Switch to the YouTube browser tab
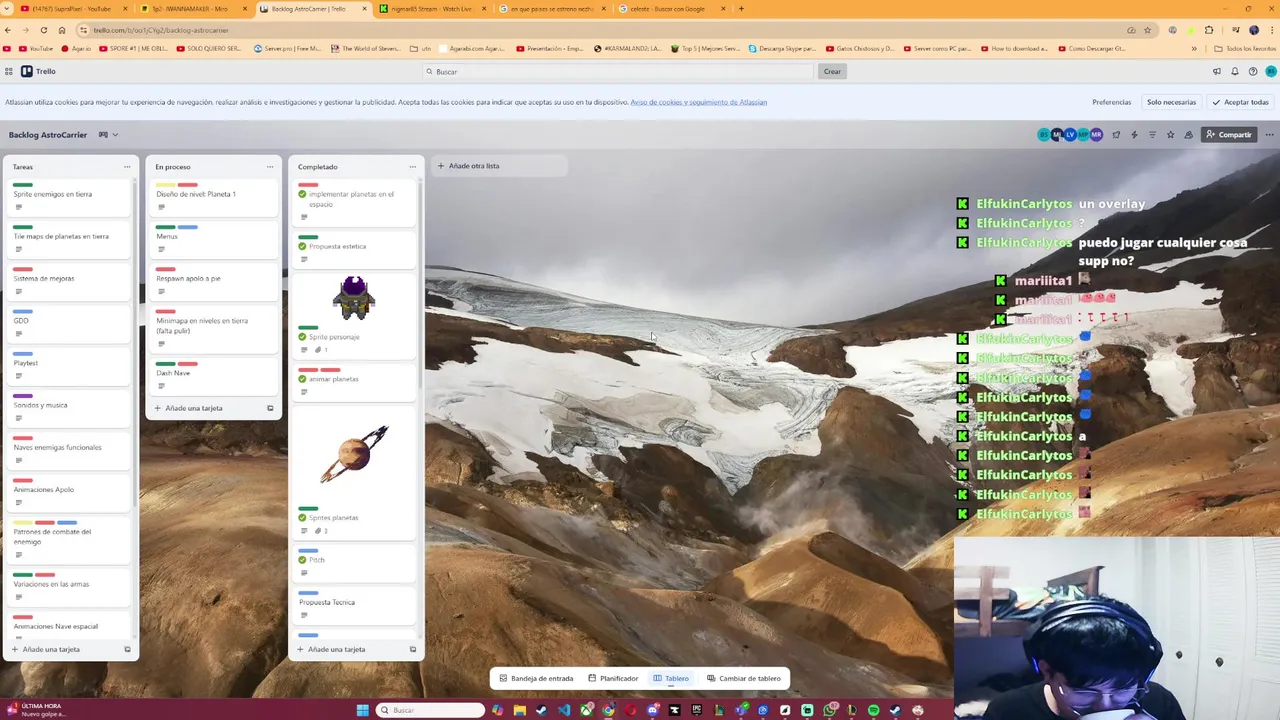 (72, 9)
